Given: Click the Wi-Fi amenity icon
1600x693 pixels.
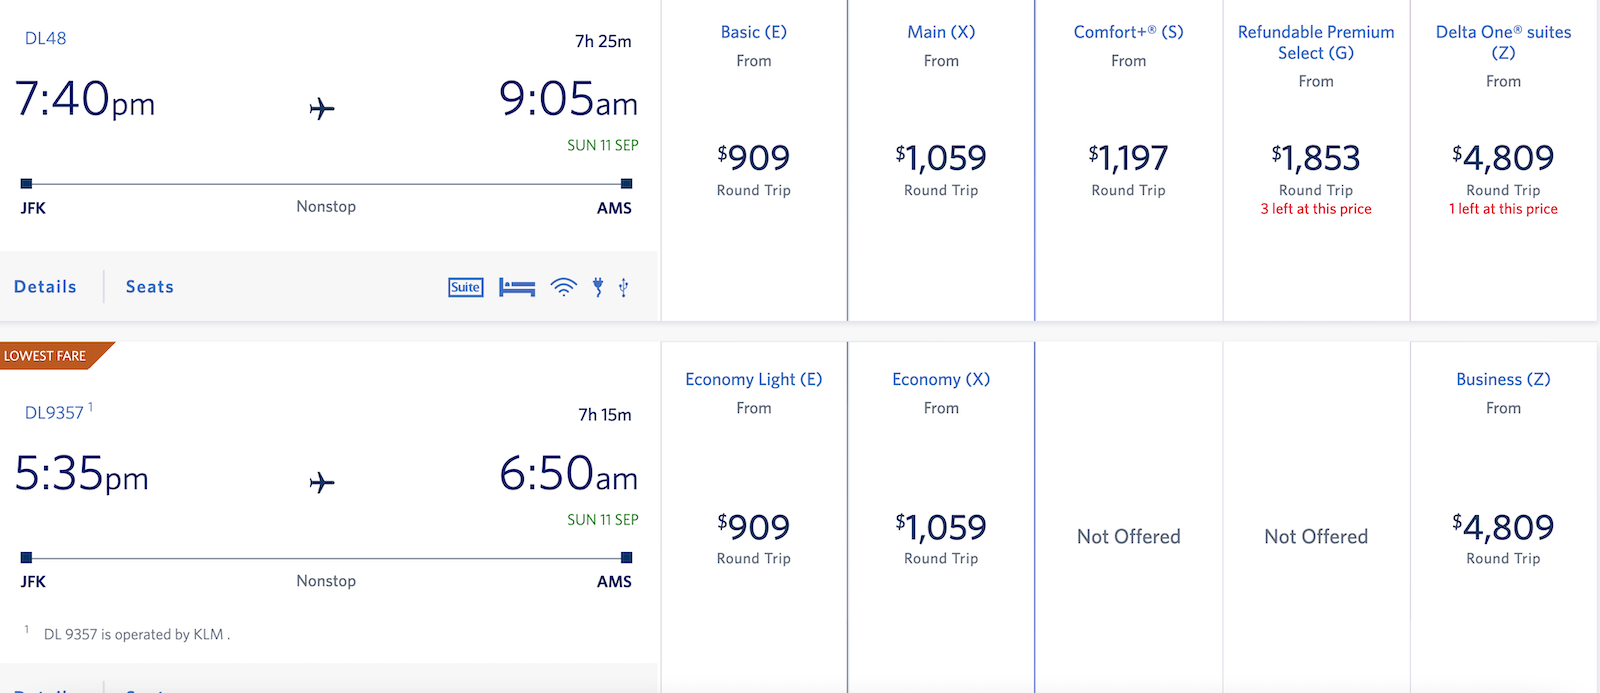Looking at the screenshot, I should [564, 287].
